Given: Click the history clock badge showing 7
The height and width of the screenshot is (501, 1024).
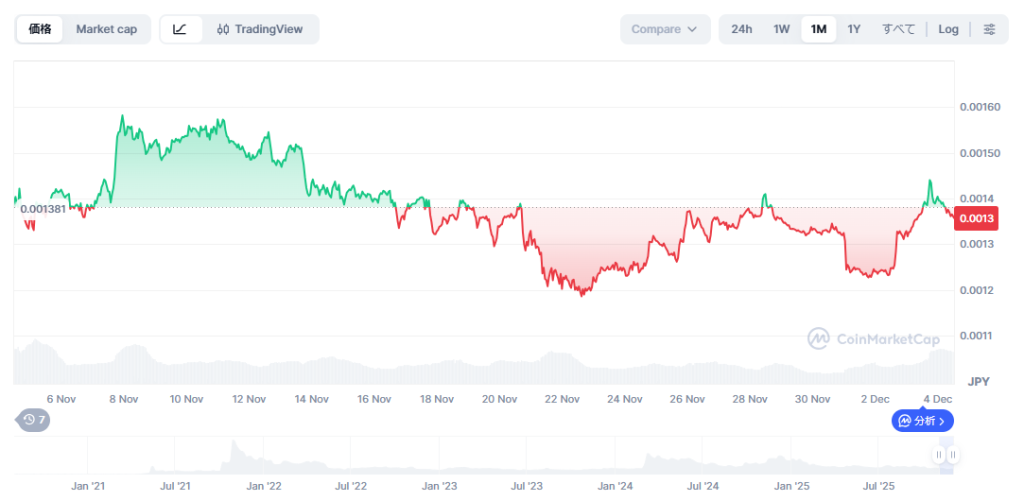Looking at the screenshot, I should [34, 420].
